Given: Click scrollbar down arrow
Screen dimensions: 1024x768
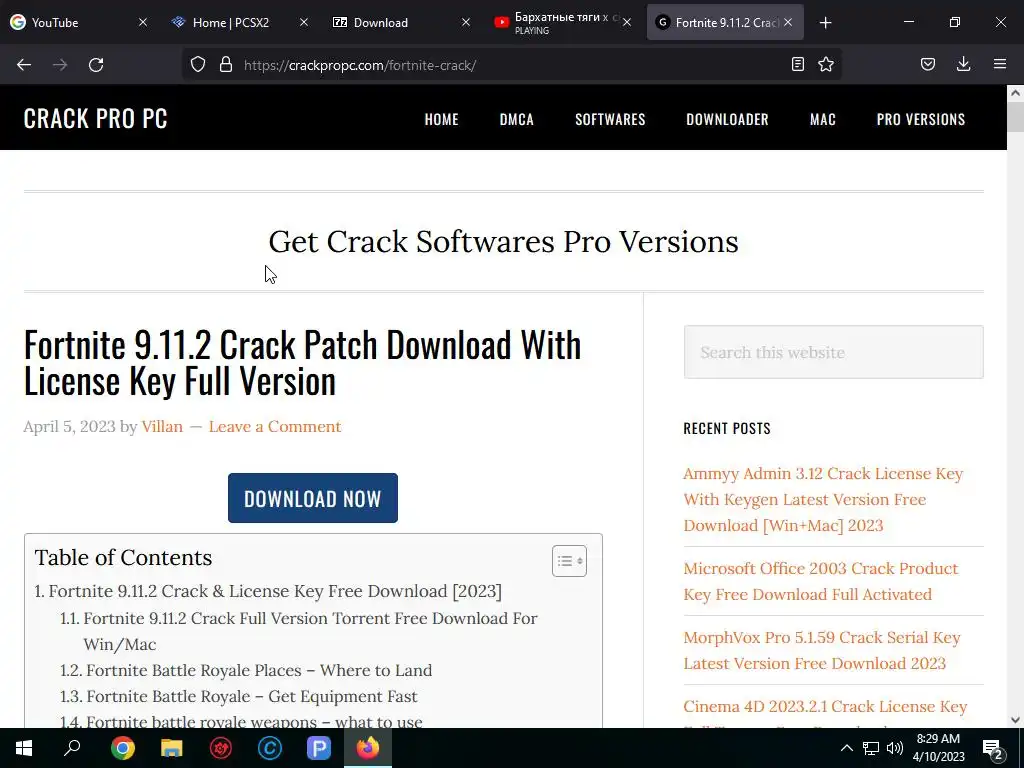Looking at the screenshot, I should coord(1016,720).
